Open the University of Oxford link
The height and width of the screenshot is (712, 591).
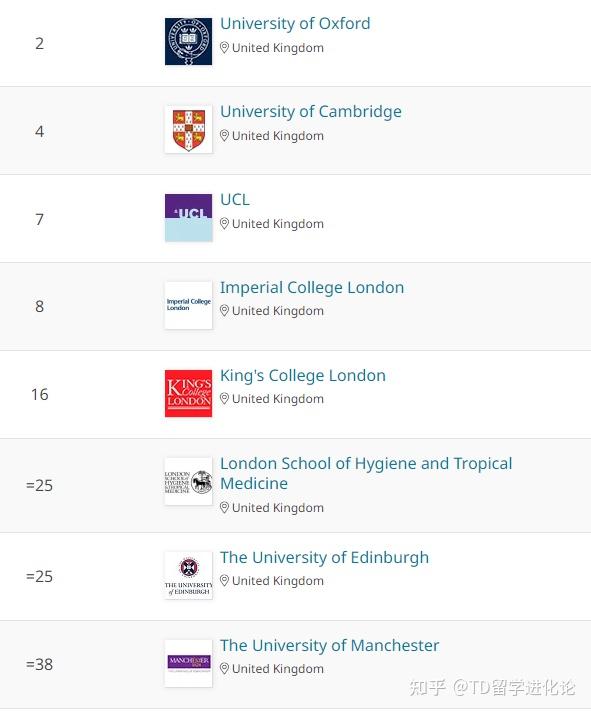(295, 24)
